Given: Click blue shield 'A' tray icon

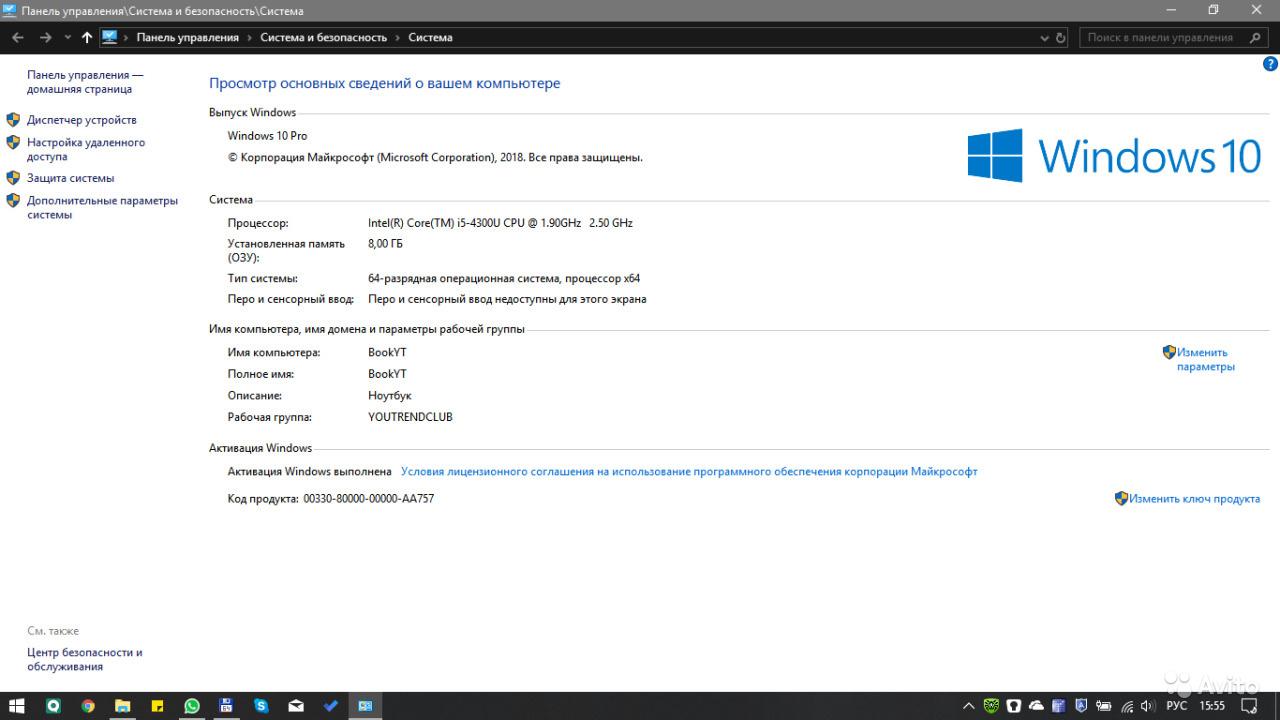Looking at the screenshot, I should coord(1081,706).
